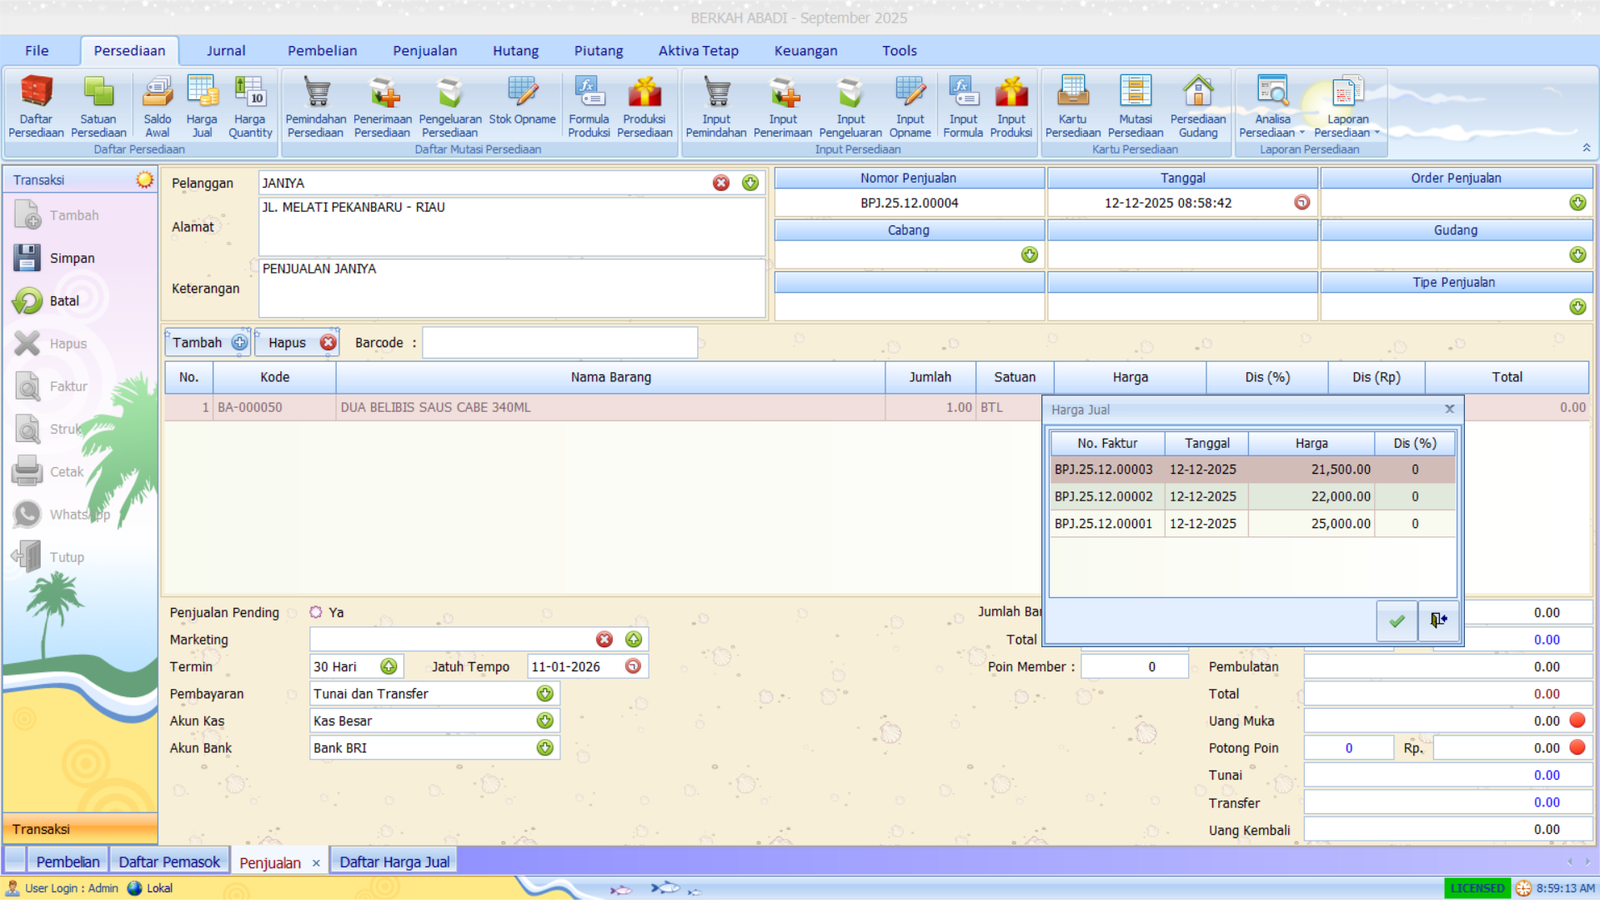Confirm price with green checkmark button

[1396, 621]
